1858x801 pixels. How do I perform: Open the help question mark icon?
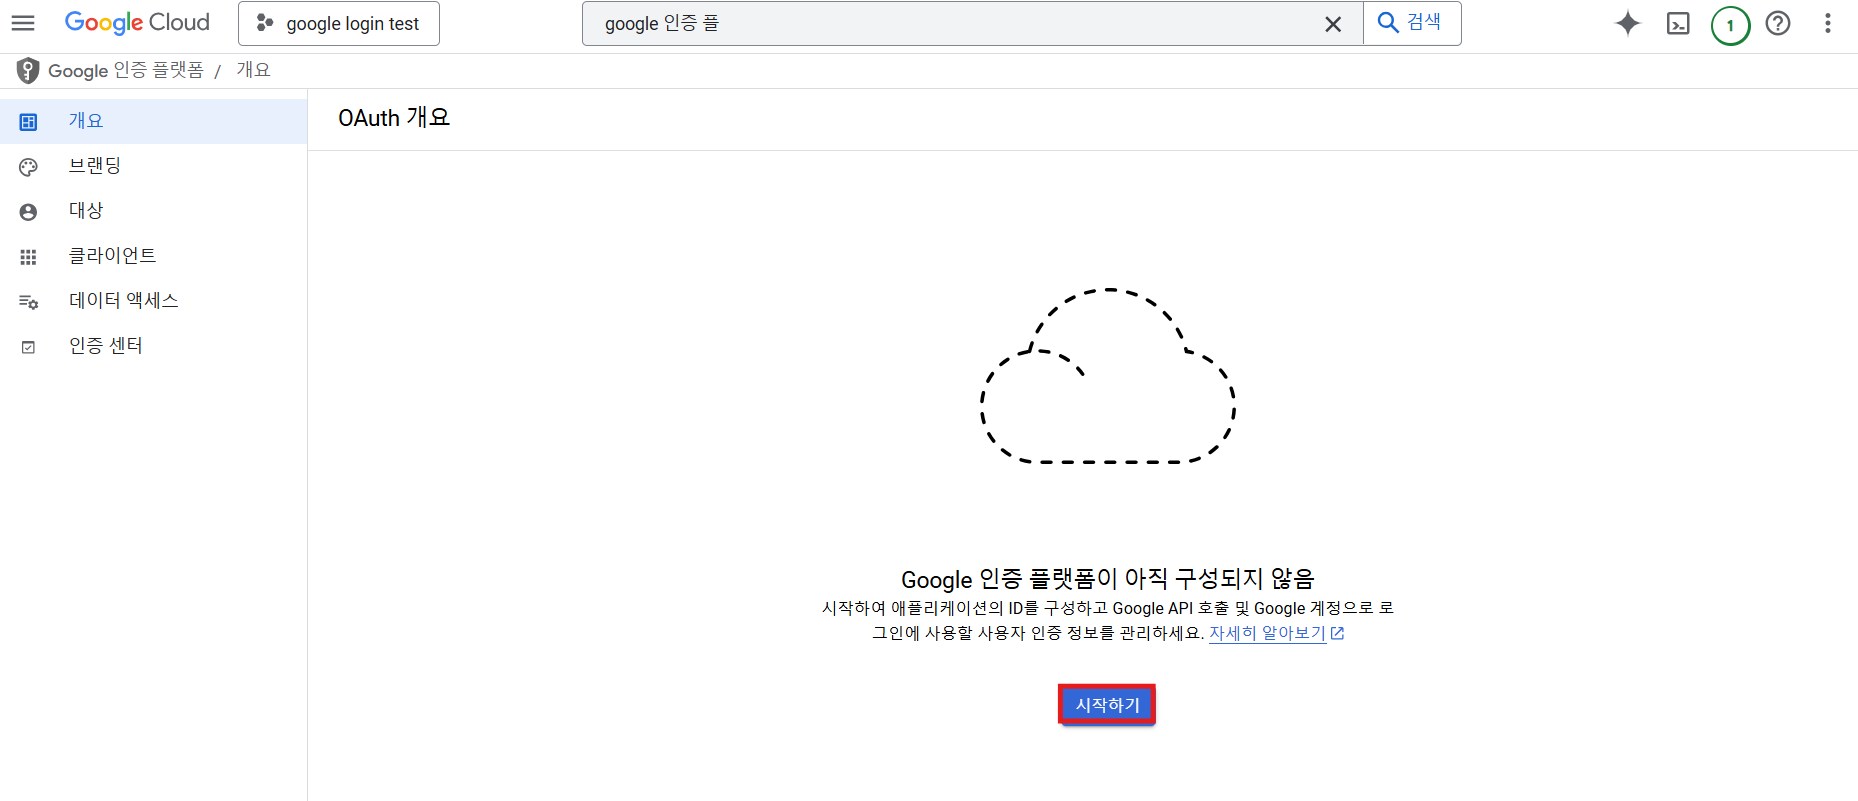click(1778, 23)
